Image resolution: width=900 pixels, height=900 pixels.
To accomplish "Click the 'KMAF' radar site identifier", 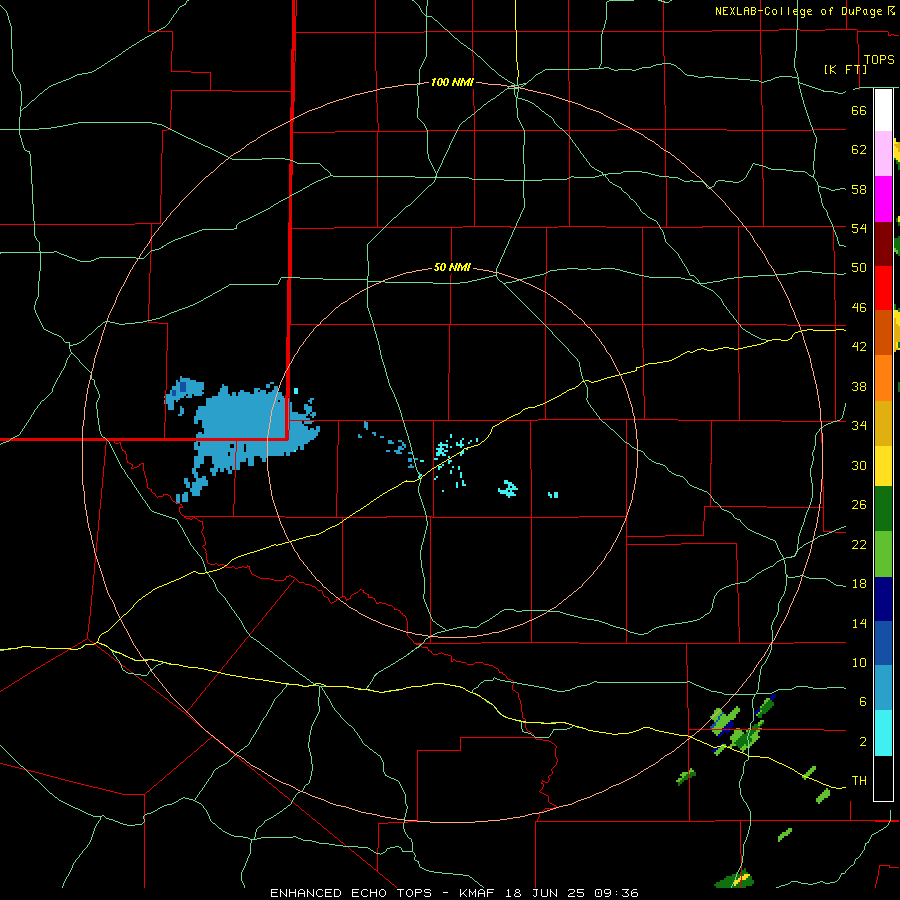I will (x=477, y=893).
